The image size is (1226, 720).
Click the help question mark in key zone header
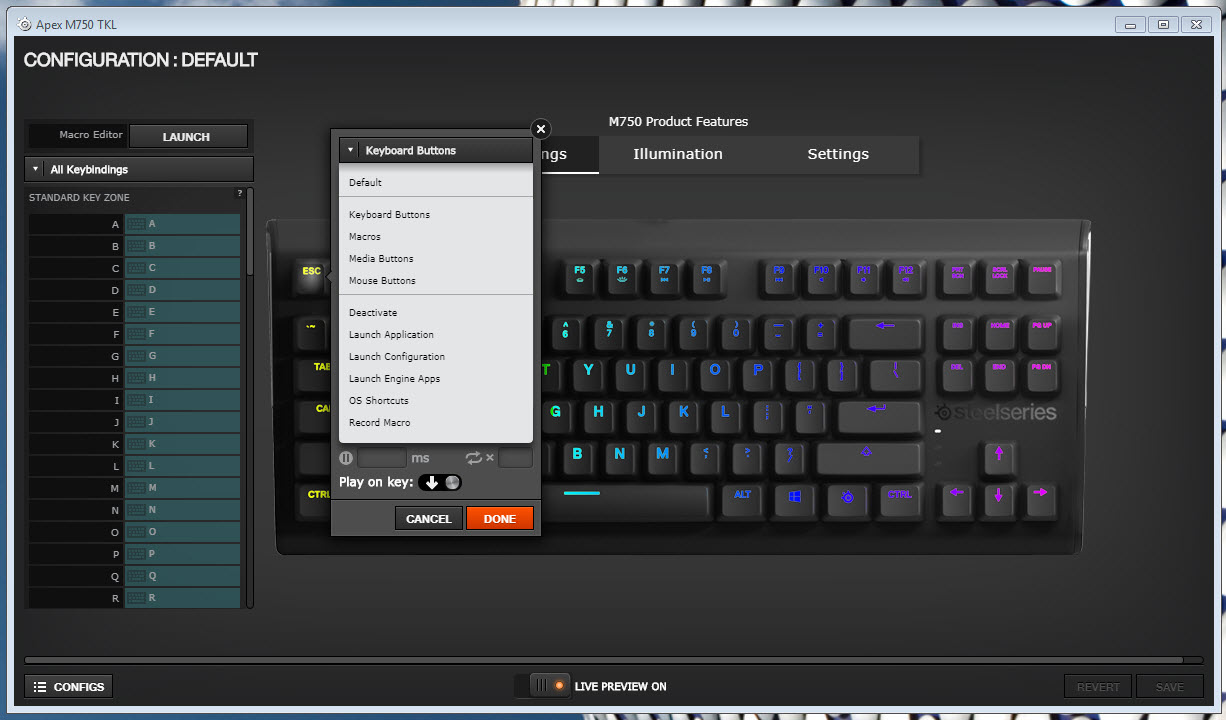(x=239, y=193)
